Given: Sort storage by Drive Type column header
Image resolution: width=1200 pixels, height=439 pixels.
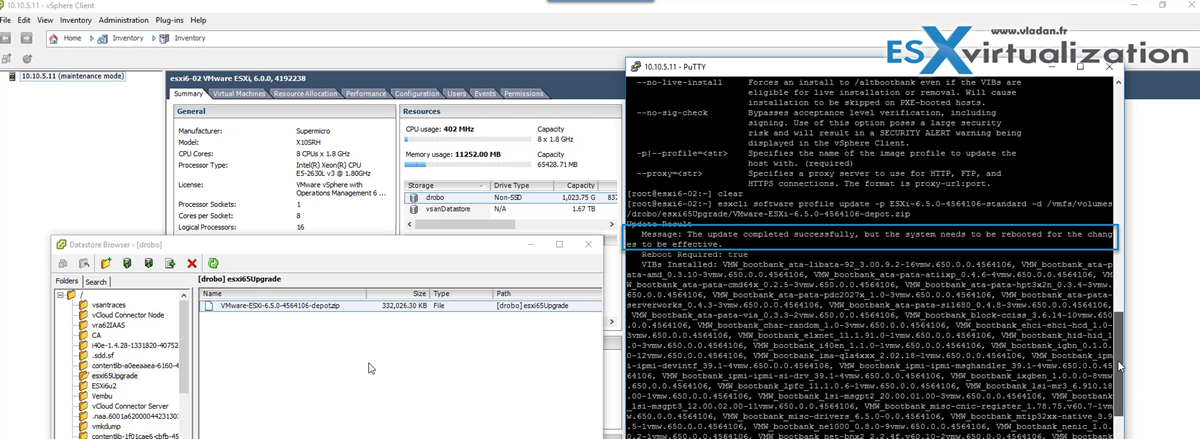Looking at the screenshot, I should (x=524, y=185).
